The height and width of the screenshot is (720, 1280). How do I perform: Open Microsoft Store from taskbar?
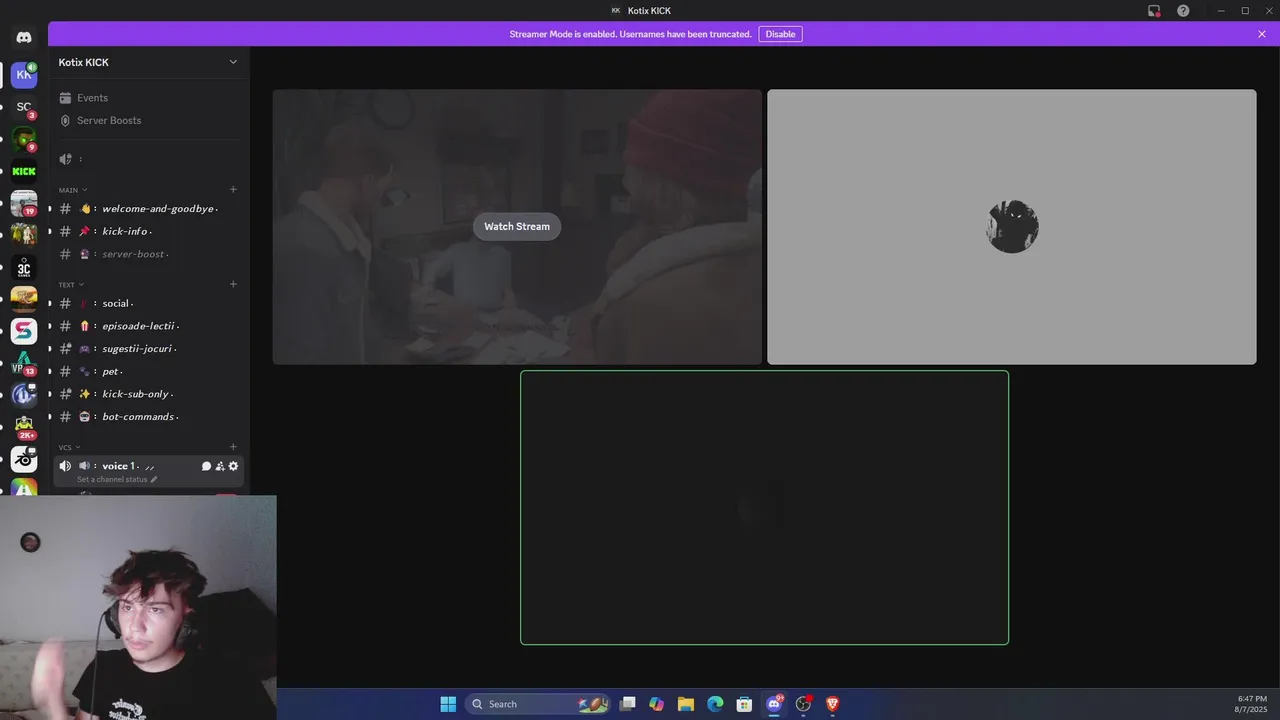point(744,704)
